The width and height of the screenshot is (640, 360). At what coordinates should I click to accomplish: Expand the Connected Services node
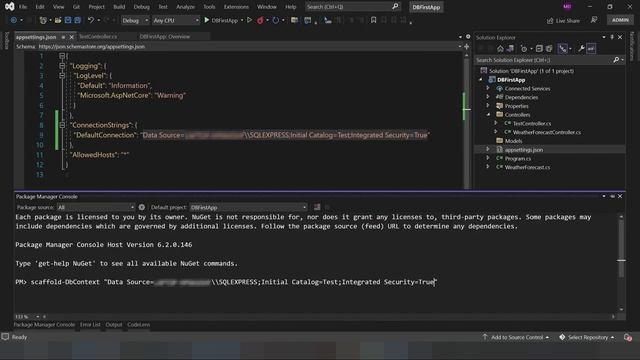click(488, 88)
